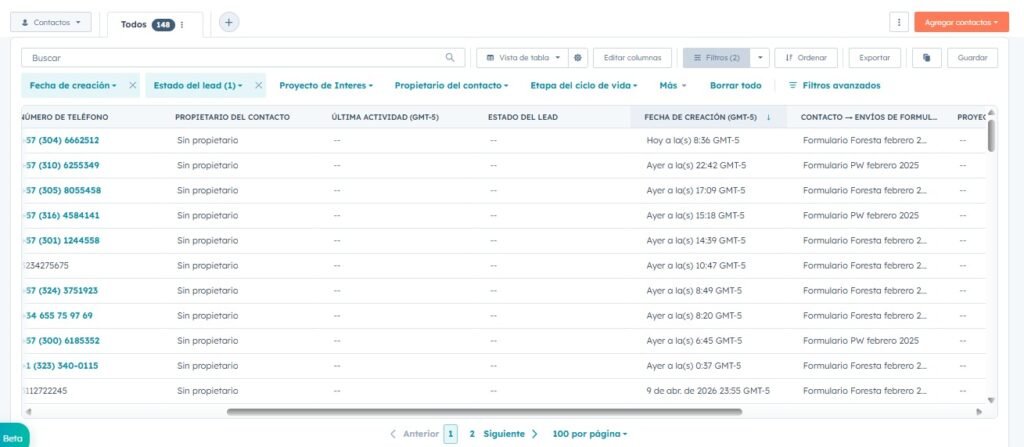Screen dimensions: 1024x447
Task: Open phone number 57 (301) 1244558
Action: coord(62,240)
